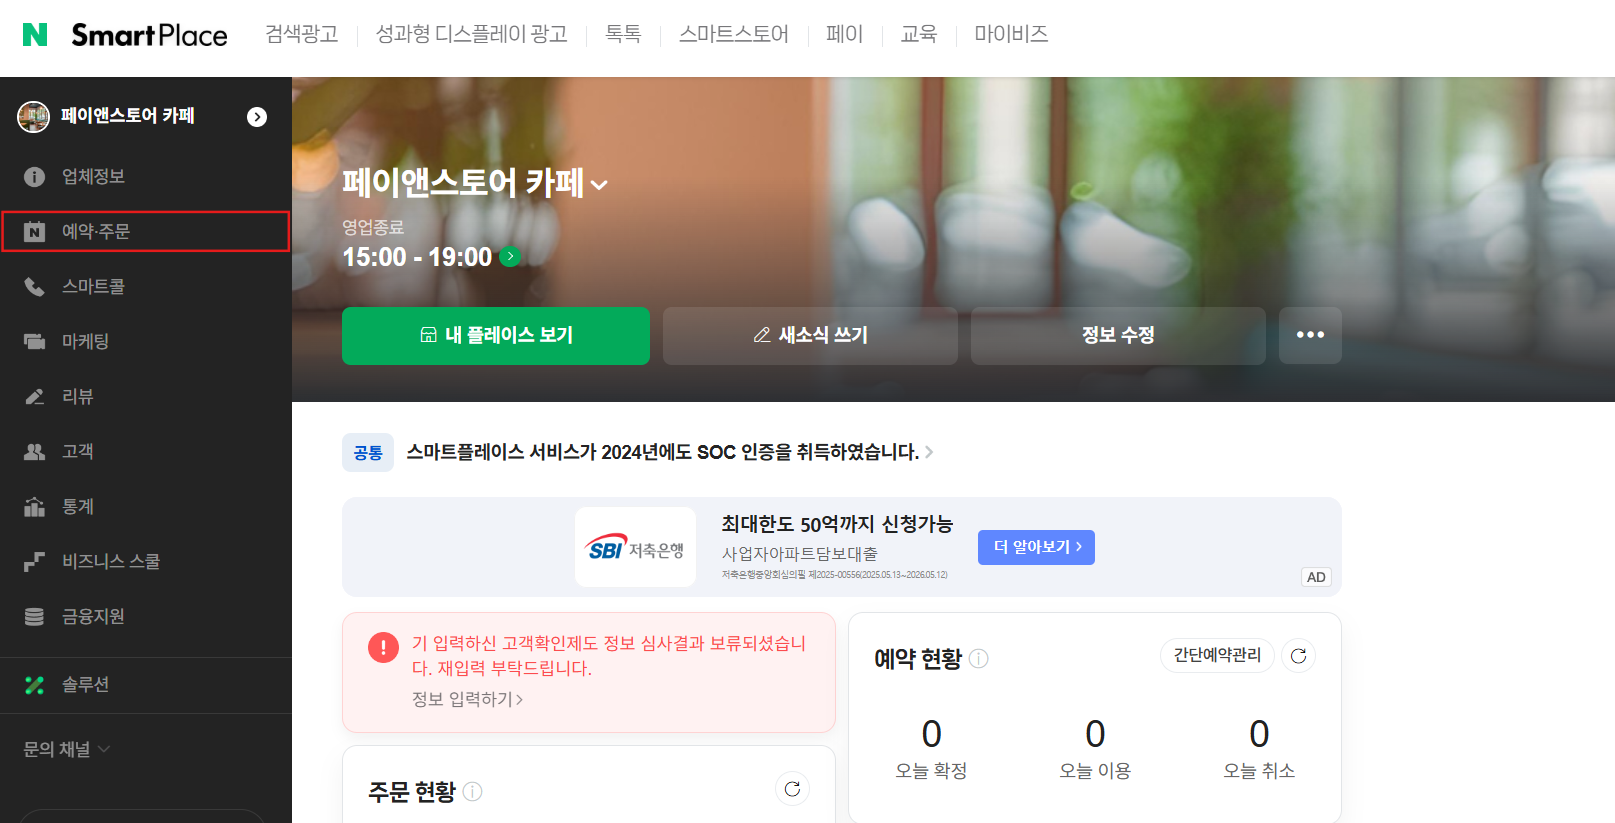This screenshot has width=1615, height=823.
Task: Refresh the 주문 현황 panel
Action: tap(792, 789)
